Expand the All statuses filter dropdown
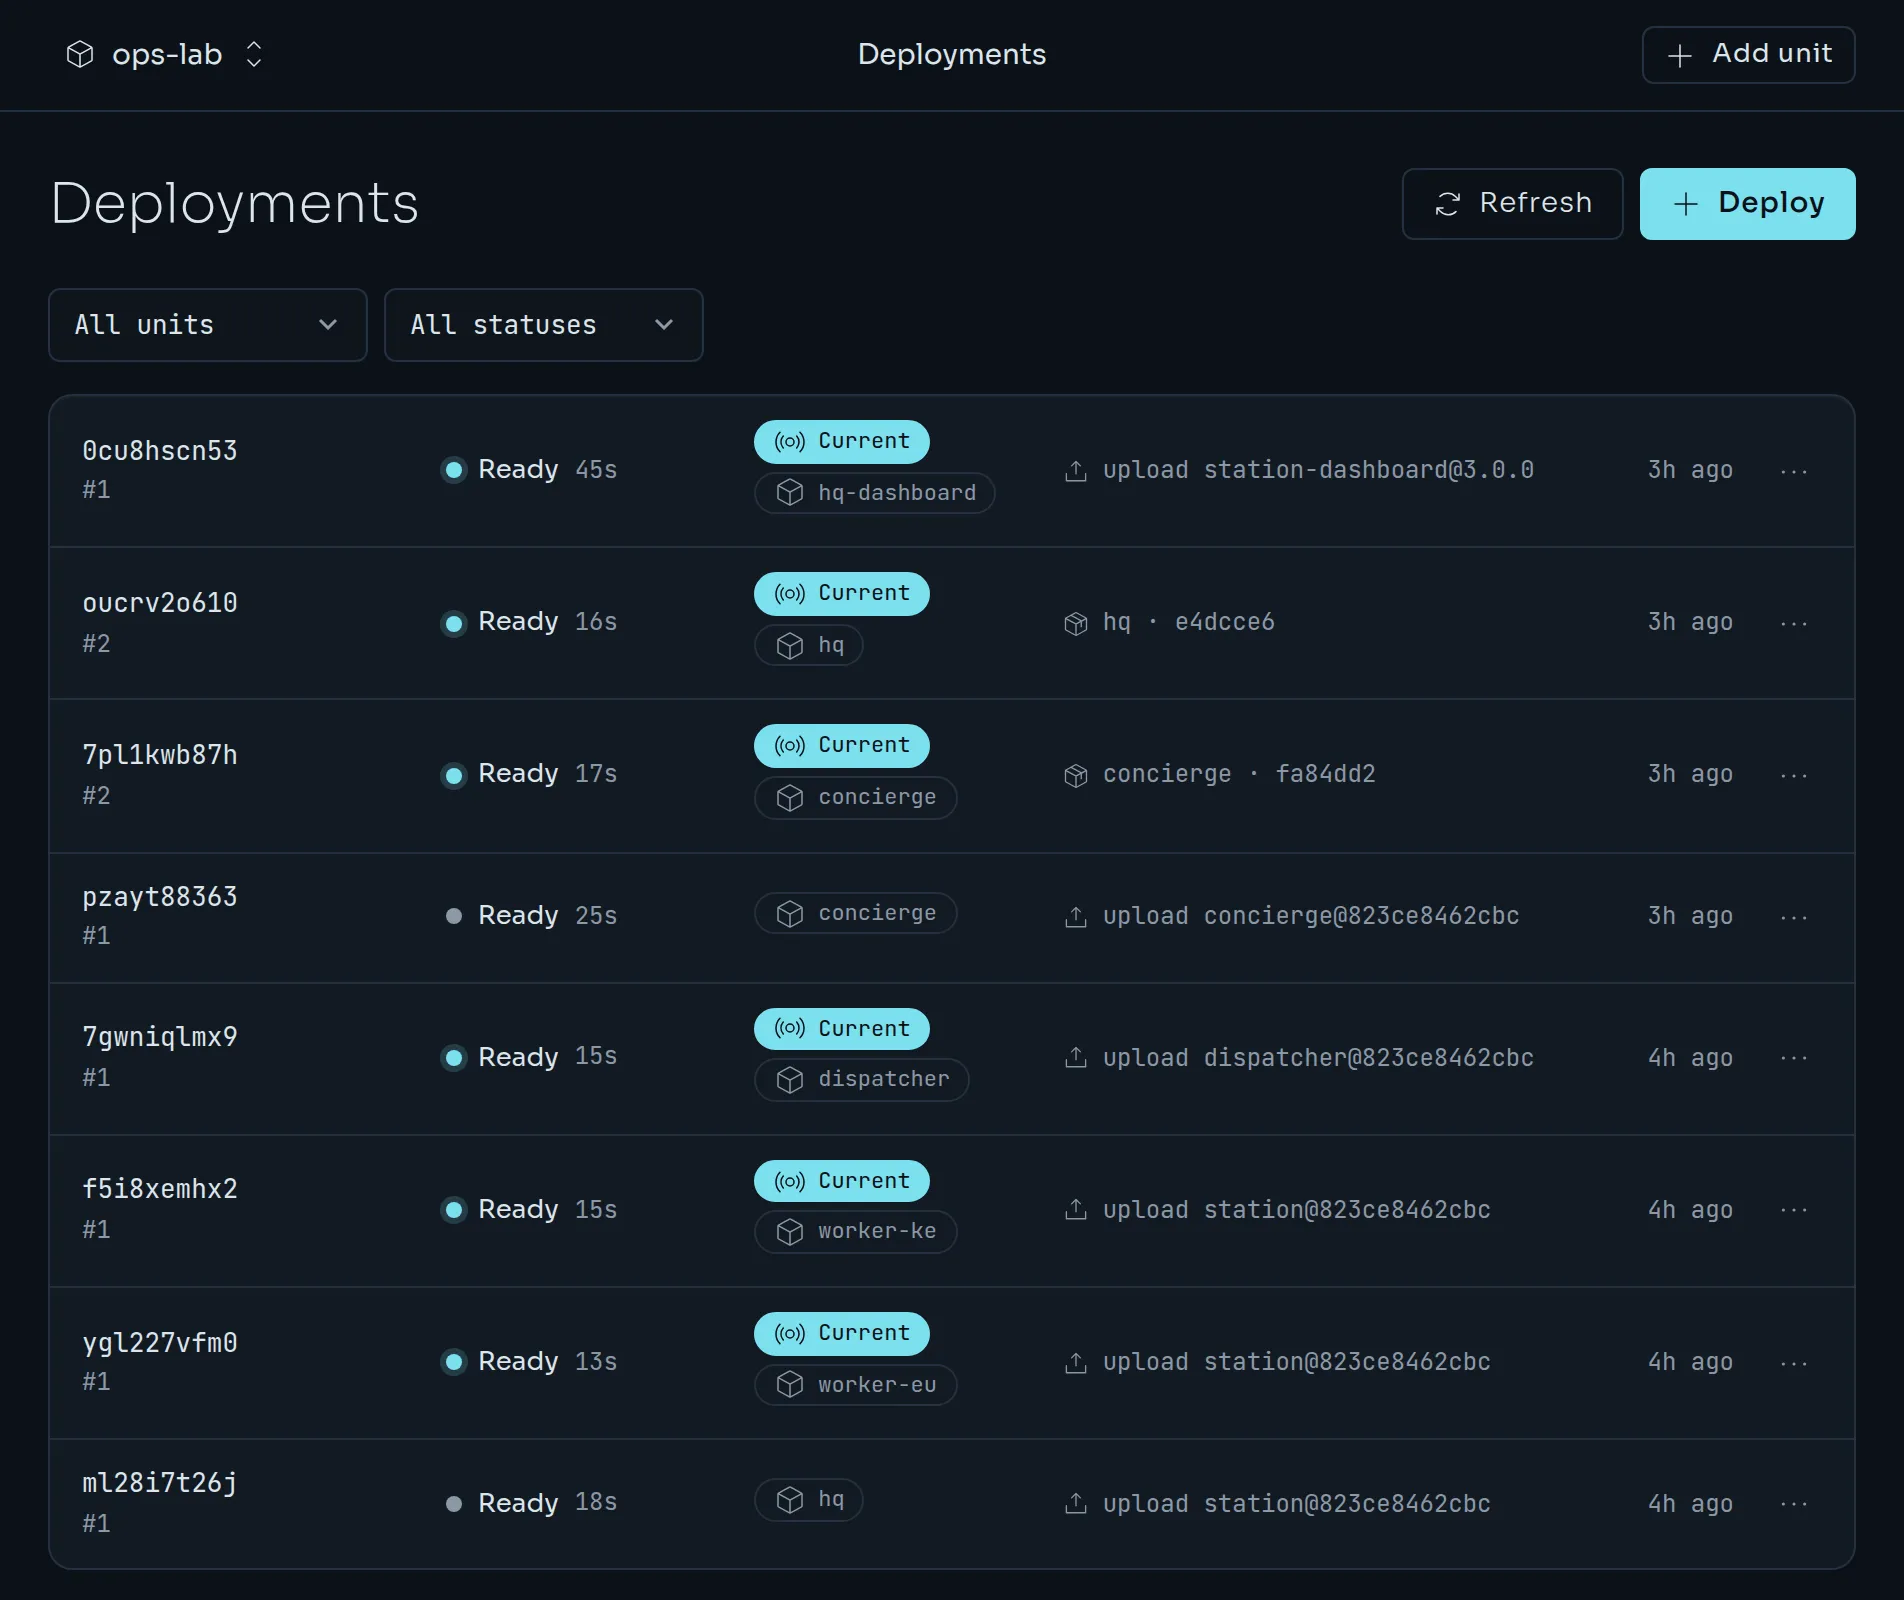This screenshot has width=1904, height=1600. (544, 325)
